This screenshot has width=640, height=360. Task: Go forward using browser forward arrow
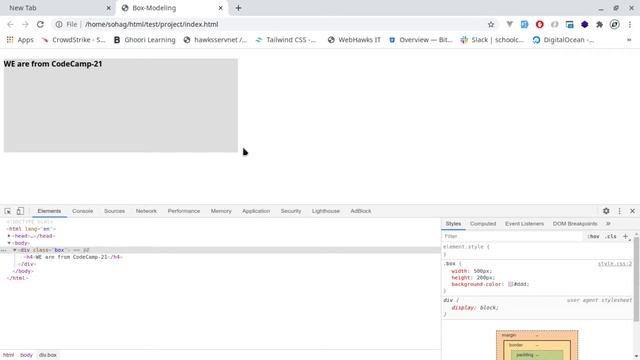[25, 24]
